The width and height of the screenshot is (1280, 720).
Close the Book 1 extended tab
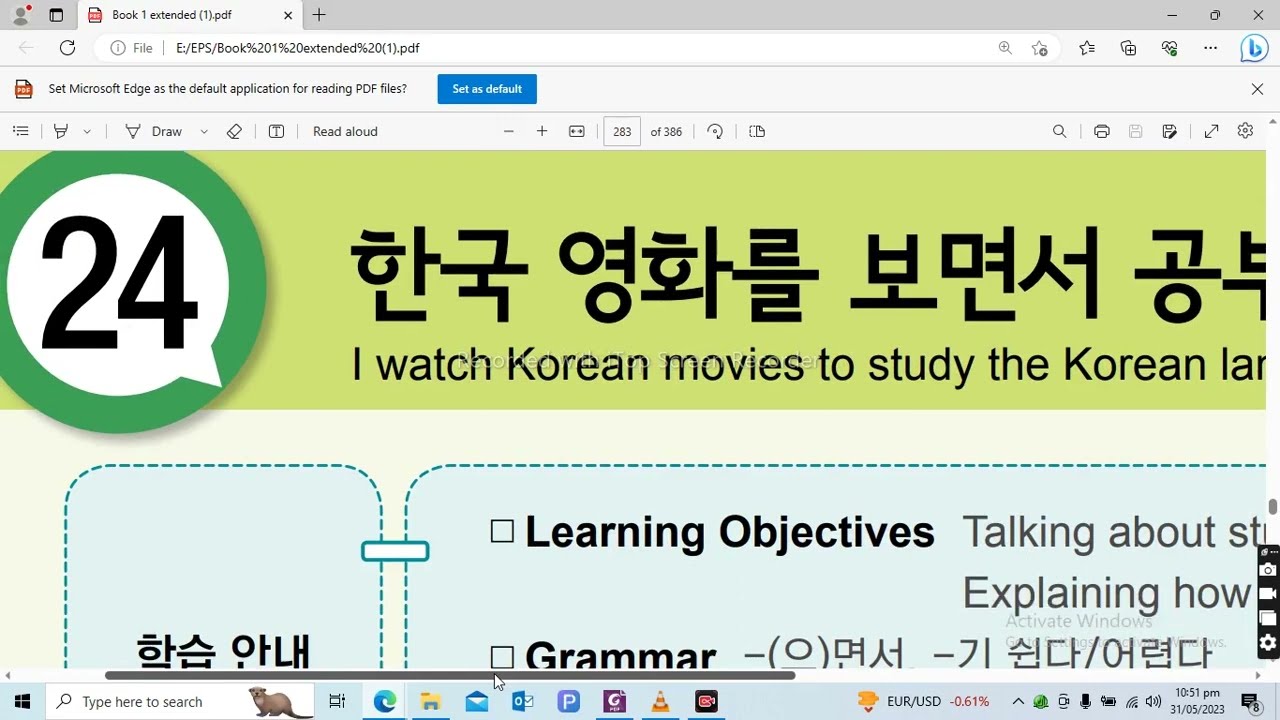(288, 15)
